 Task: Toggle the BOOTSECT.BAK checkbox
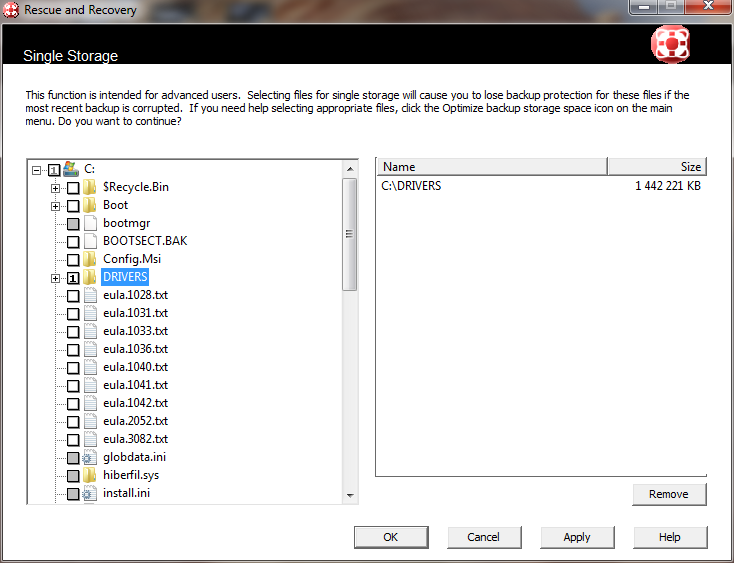click(73, 241)
